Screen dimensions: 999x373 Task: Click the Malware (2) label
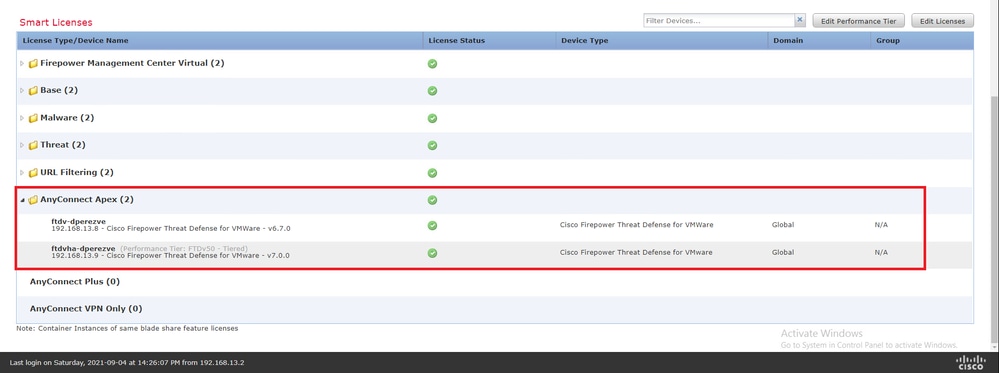pyautogui.click(x=67, y=118)
